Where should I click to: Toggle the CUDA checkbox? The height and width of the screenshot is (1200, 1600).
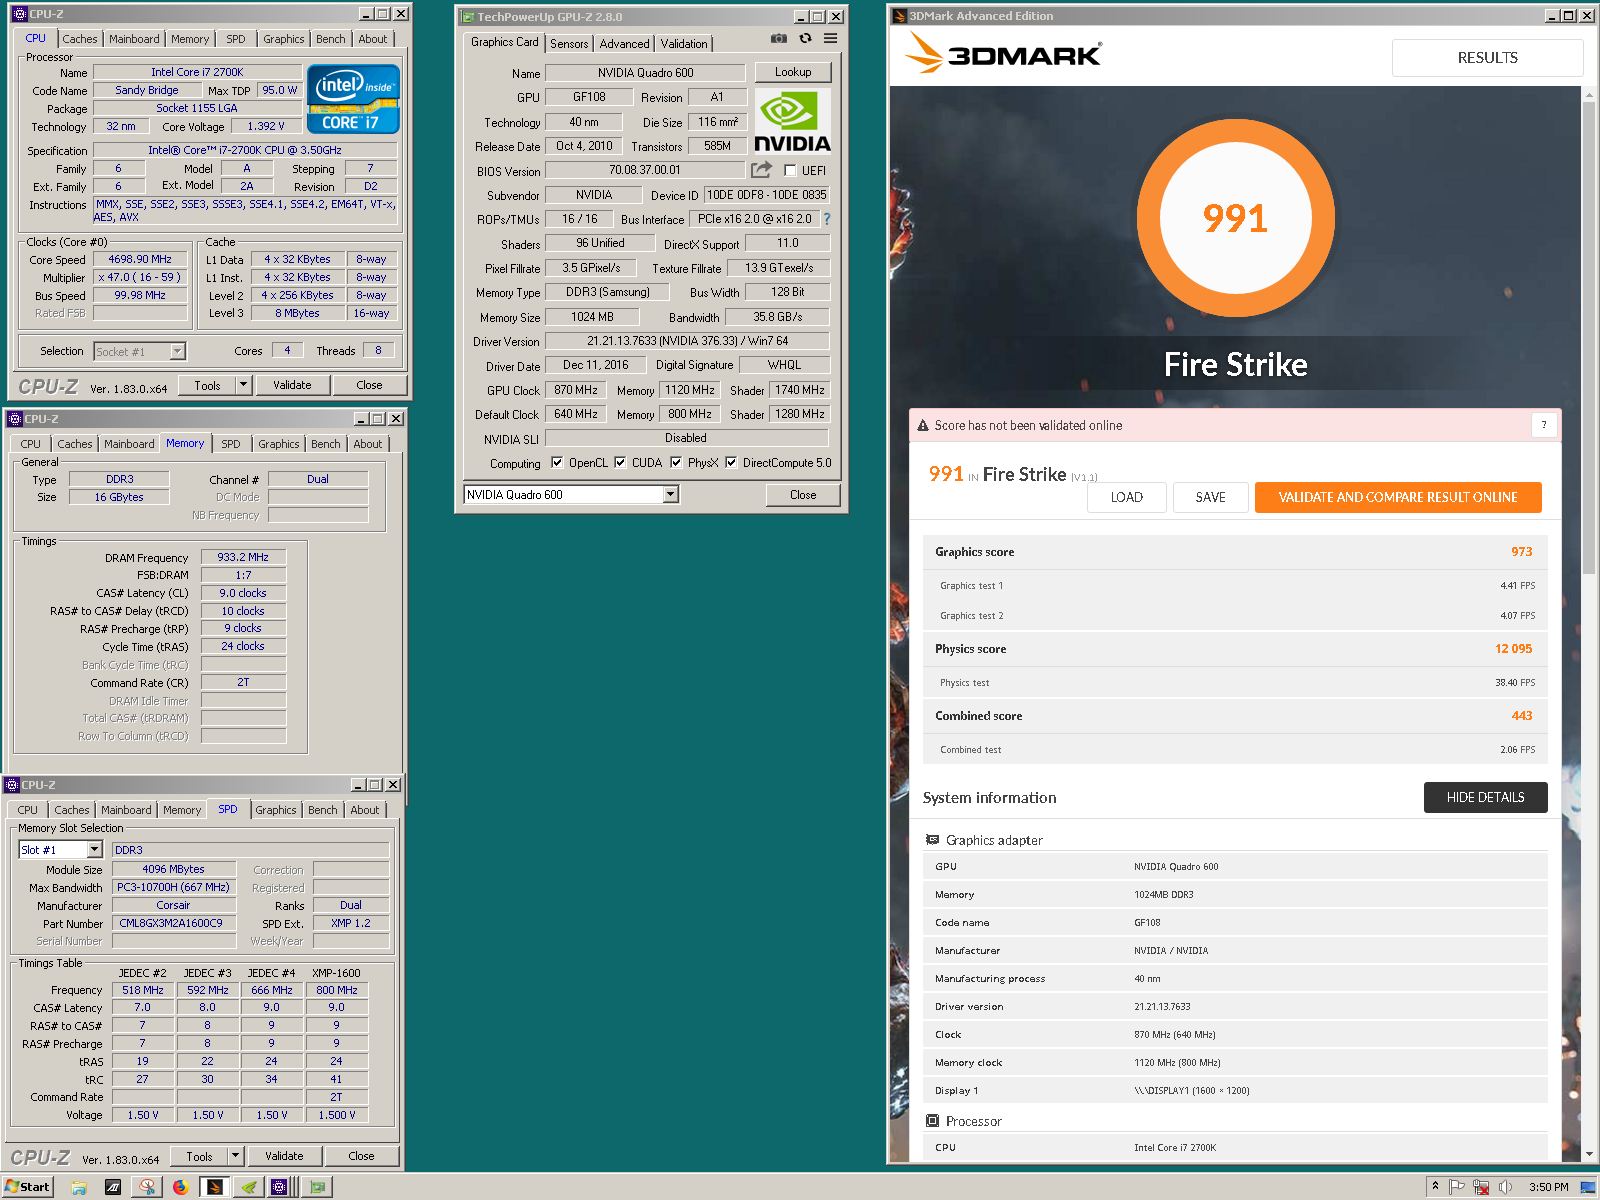tap(620, 463)
